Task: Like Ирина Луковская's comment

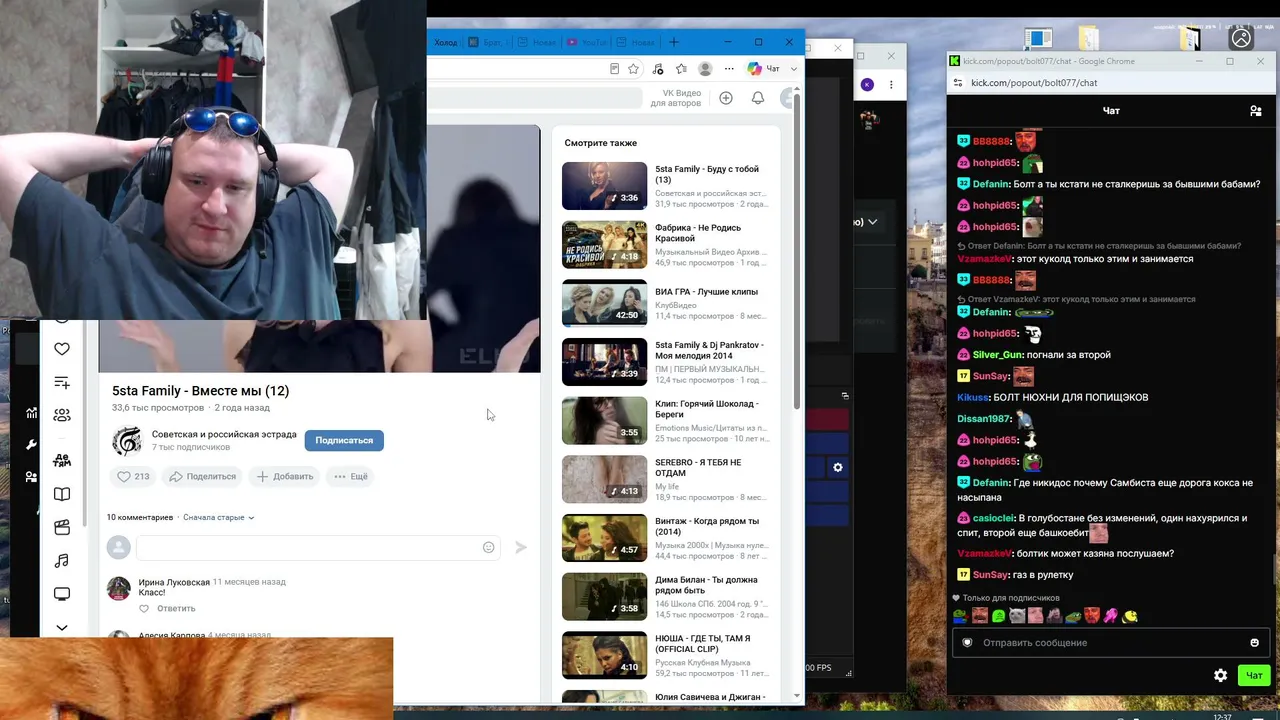Action: tap(144, 609)
